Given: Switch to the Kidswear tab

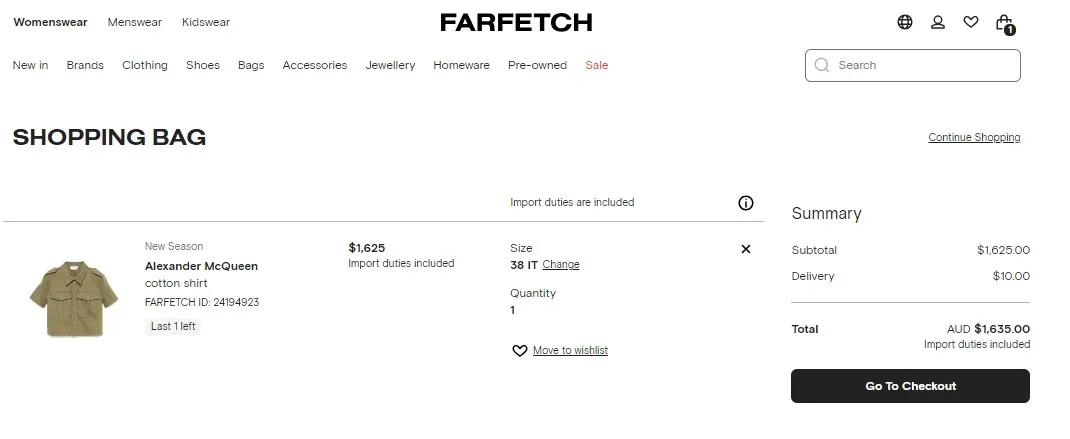Looking at the screenshot, I should (x=206, y=22).
